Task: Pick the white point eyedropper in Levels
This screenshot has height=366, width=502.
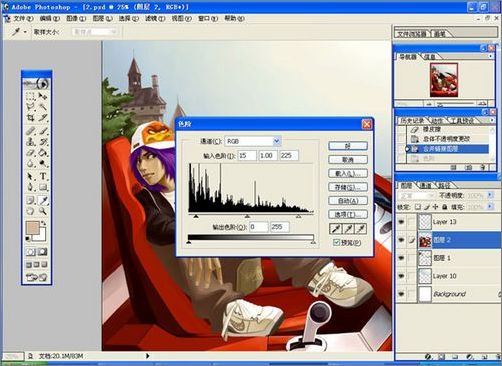Action: coord(361,229)
